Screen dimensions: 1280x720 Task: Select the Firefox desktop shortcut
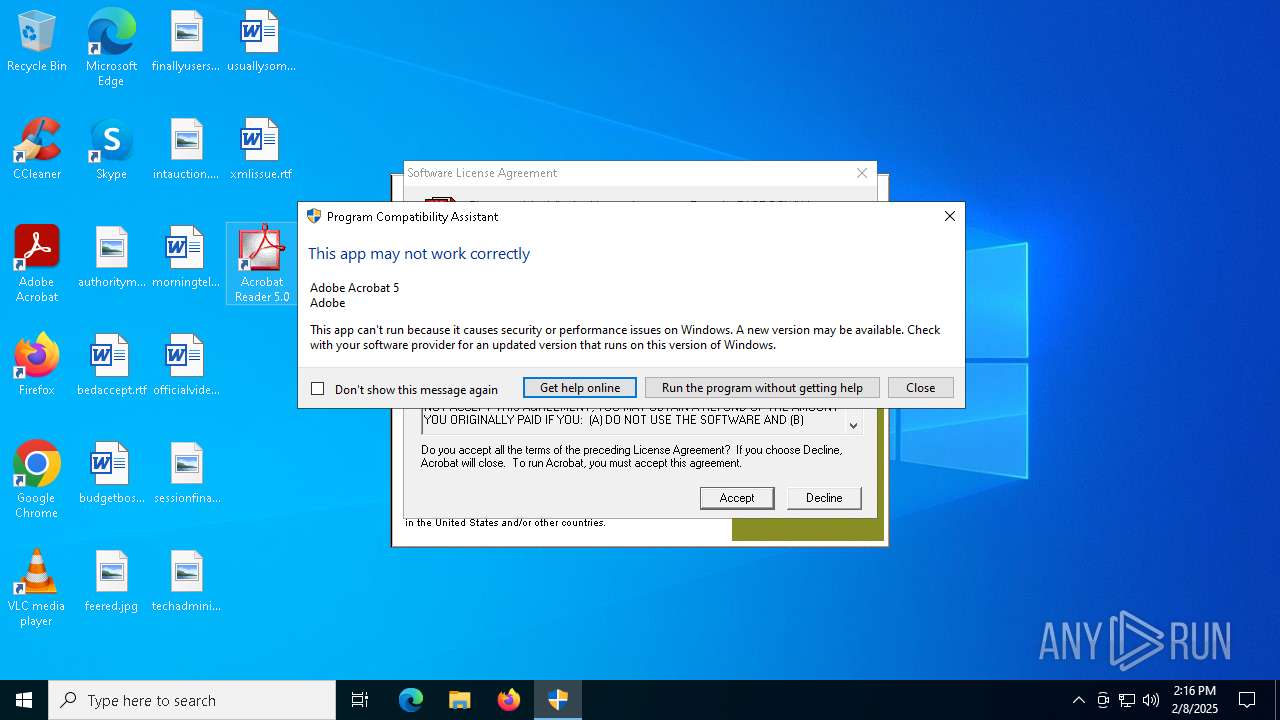37,366
